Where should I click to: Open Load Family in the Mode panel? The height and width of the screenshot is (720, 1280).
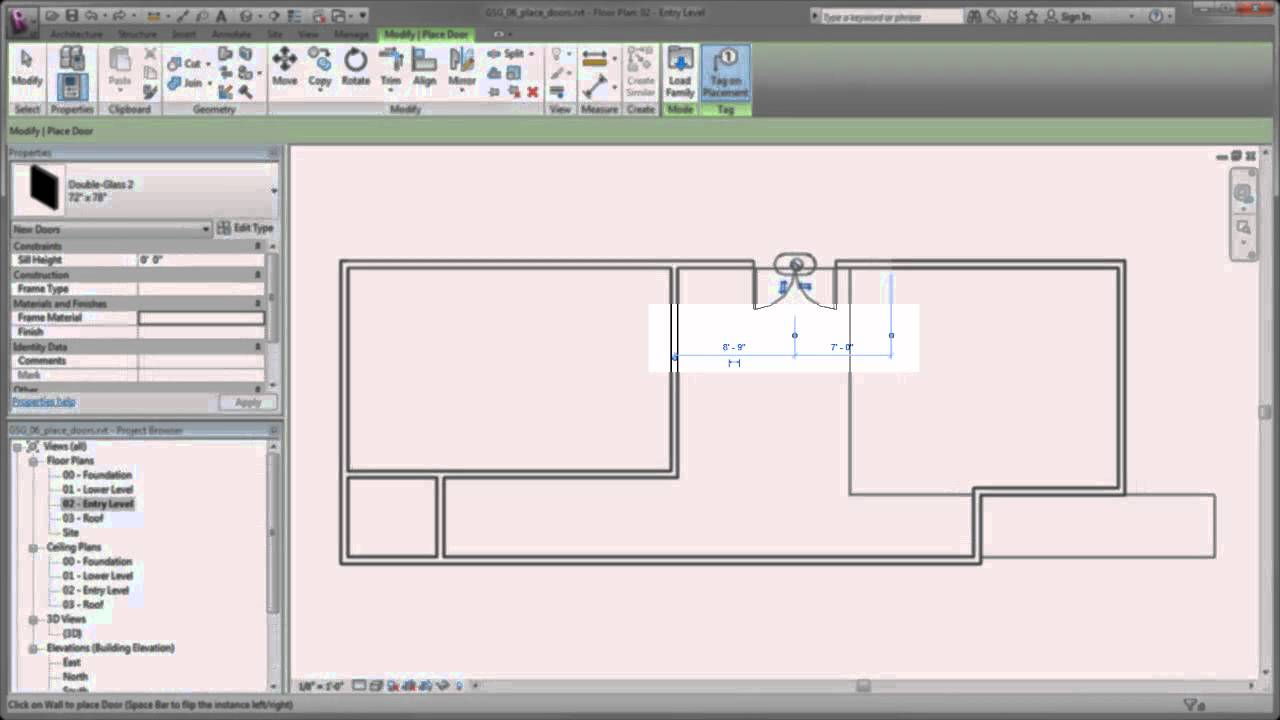pyautogui.click(x=679, y=72)
